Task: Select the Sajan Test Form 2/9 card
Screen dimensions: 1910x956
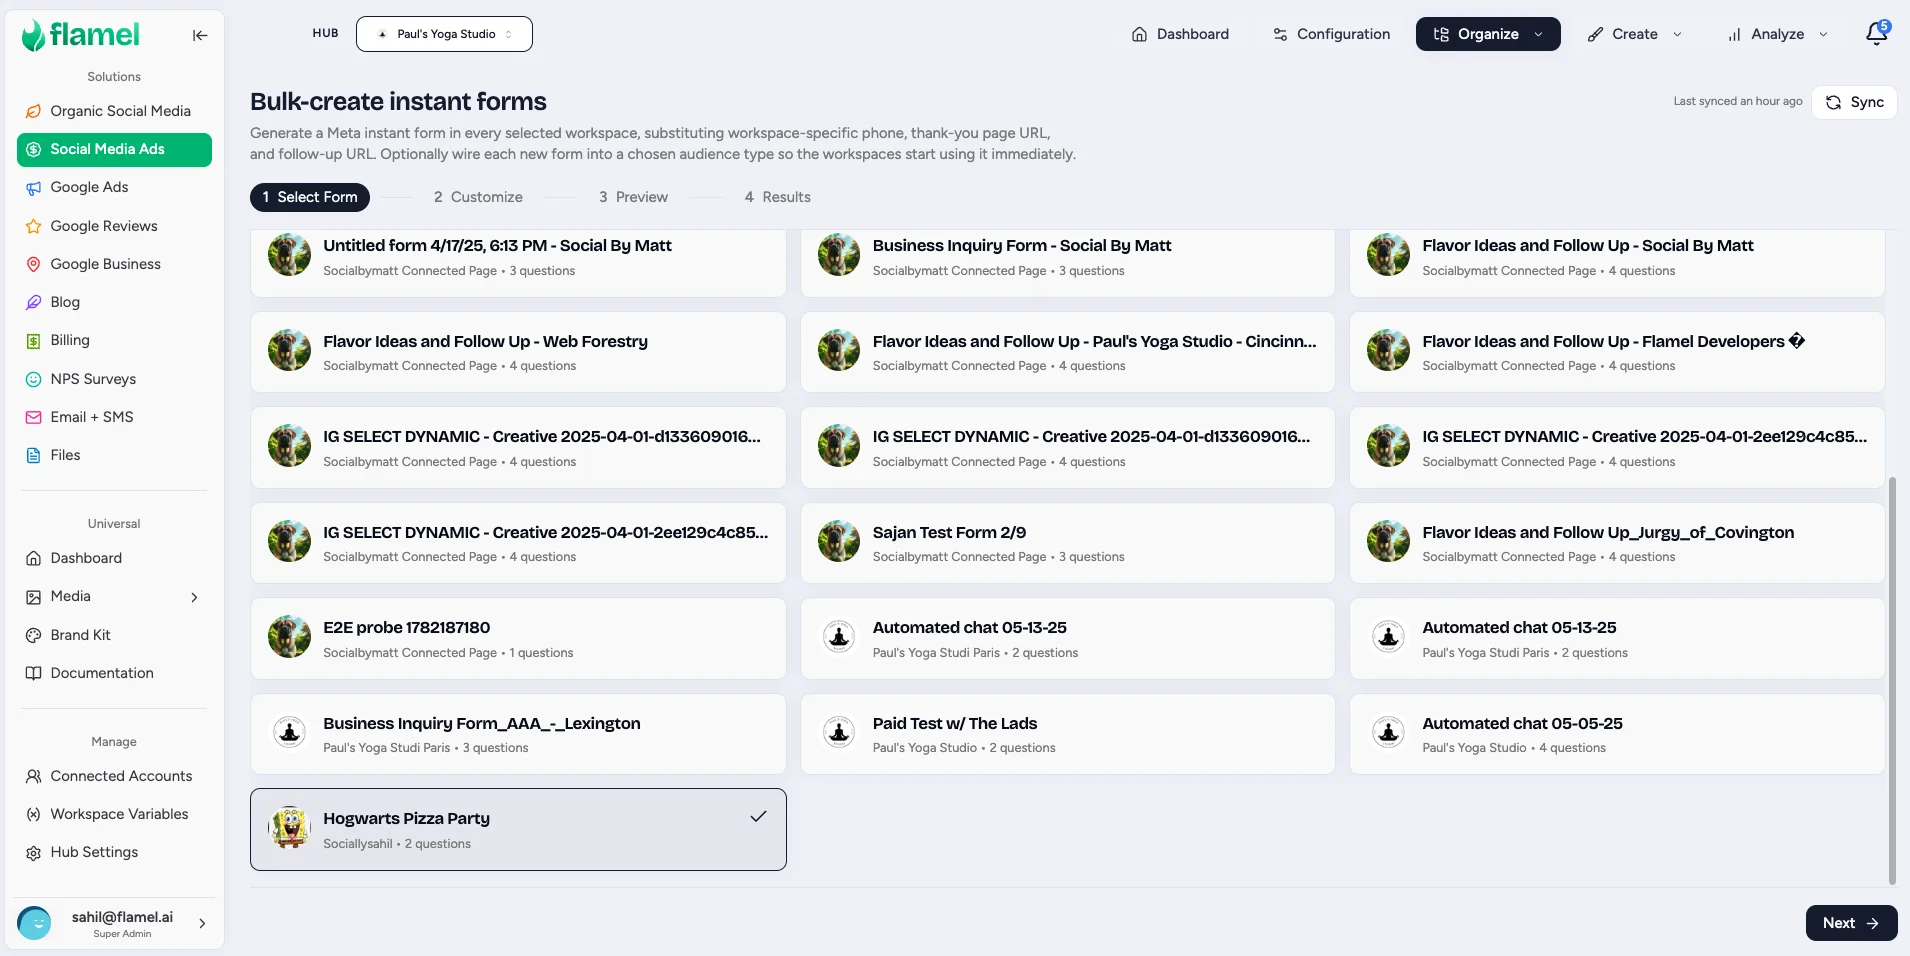Action: tap(1067, 543)
